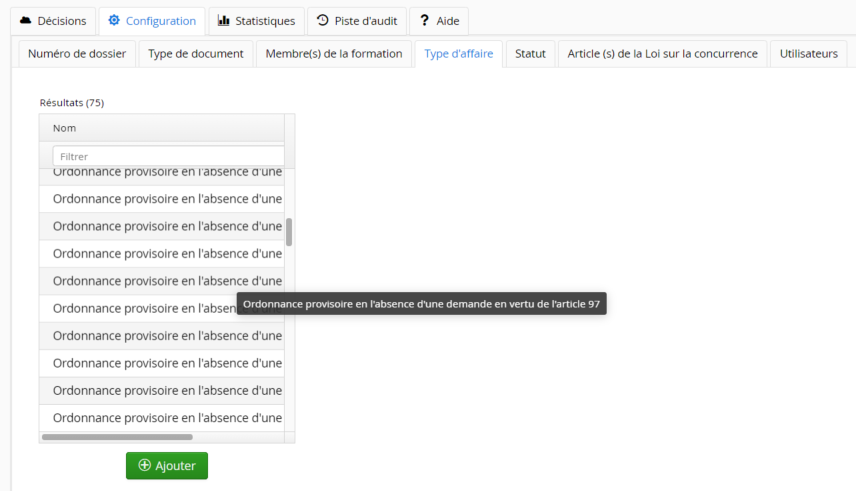The image size is (856, 491).
Task: Select the list row with the tooltip
Action: coord(140,308)
